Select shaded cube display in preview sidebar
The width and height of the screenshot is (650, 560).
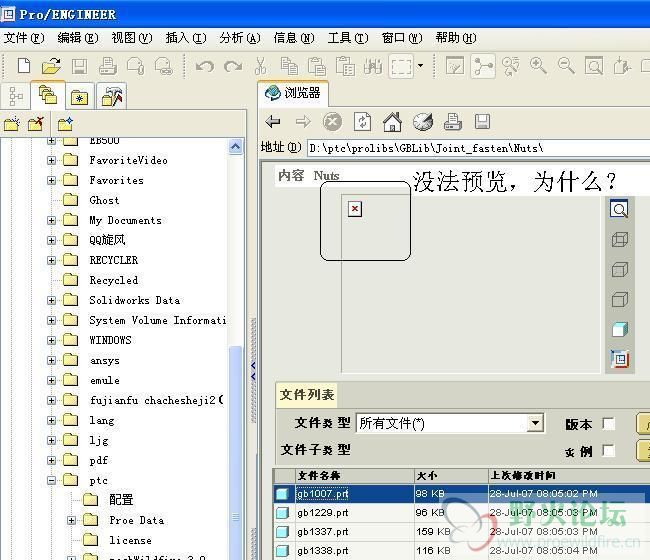click(620, 330)
